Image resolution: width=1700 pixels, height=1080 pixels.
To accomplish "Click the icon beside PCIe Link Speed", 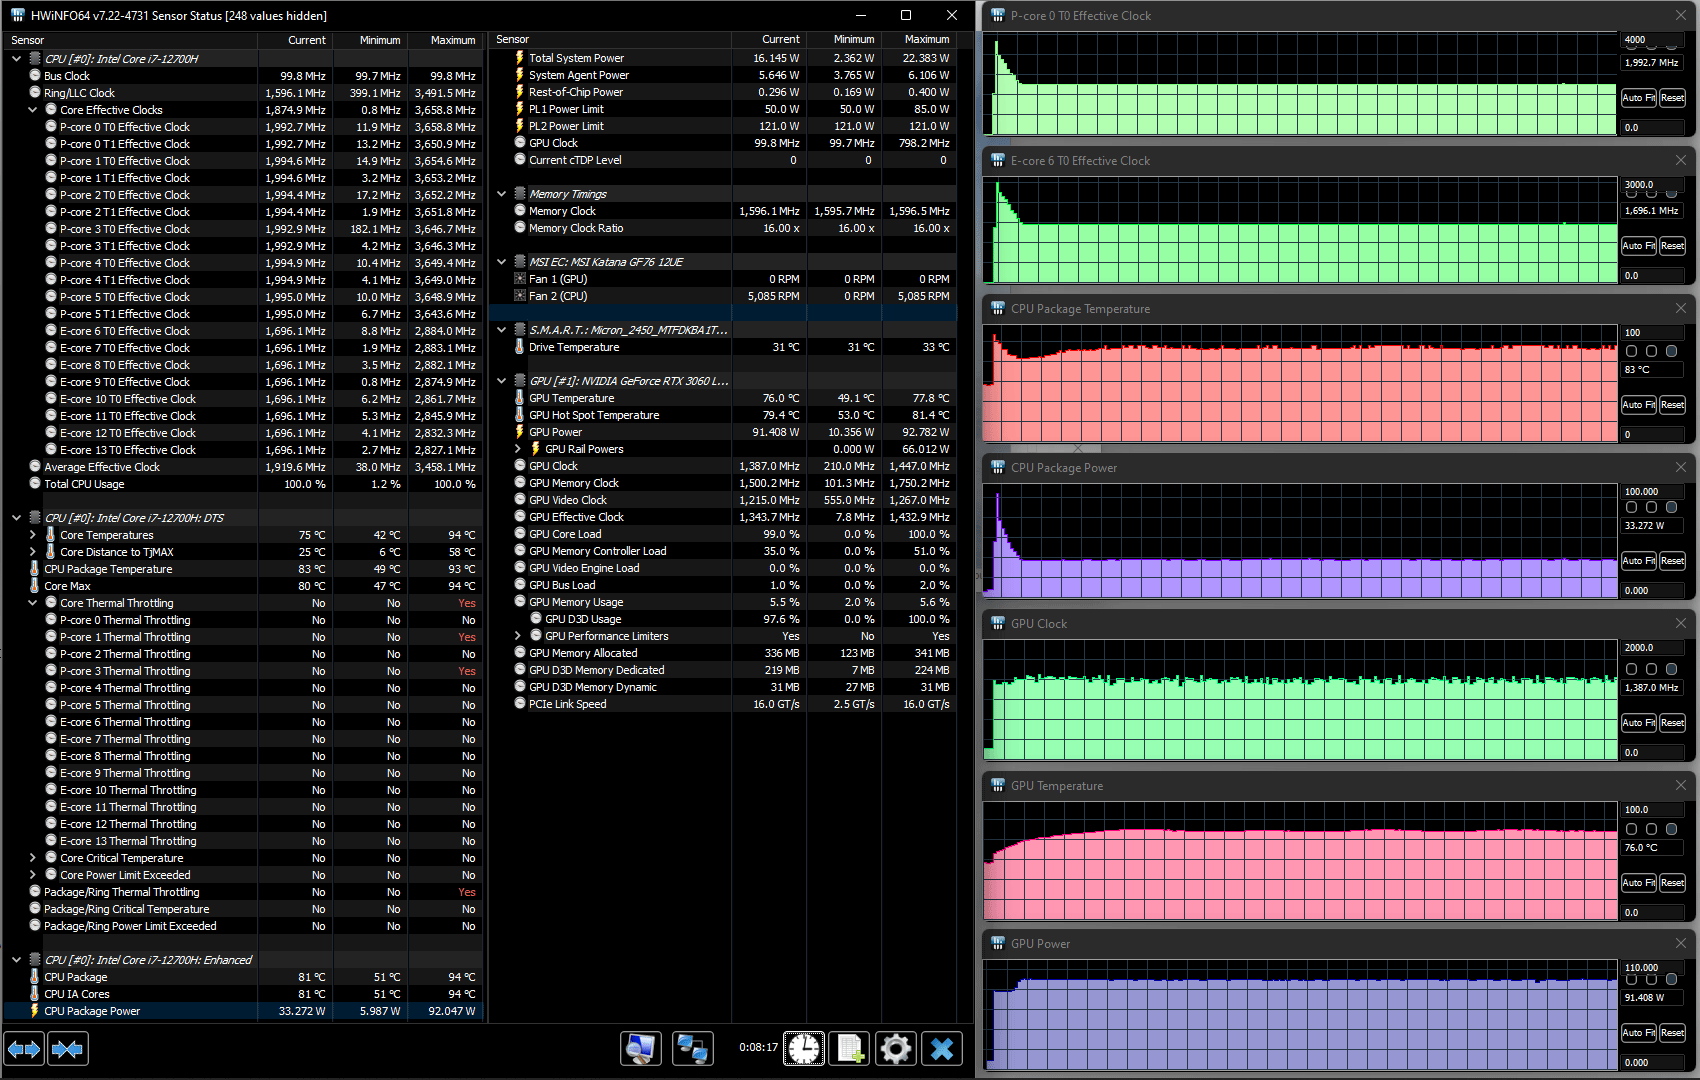I will coord(520,703).
